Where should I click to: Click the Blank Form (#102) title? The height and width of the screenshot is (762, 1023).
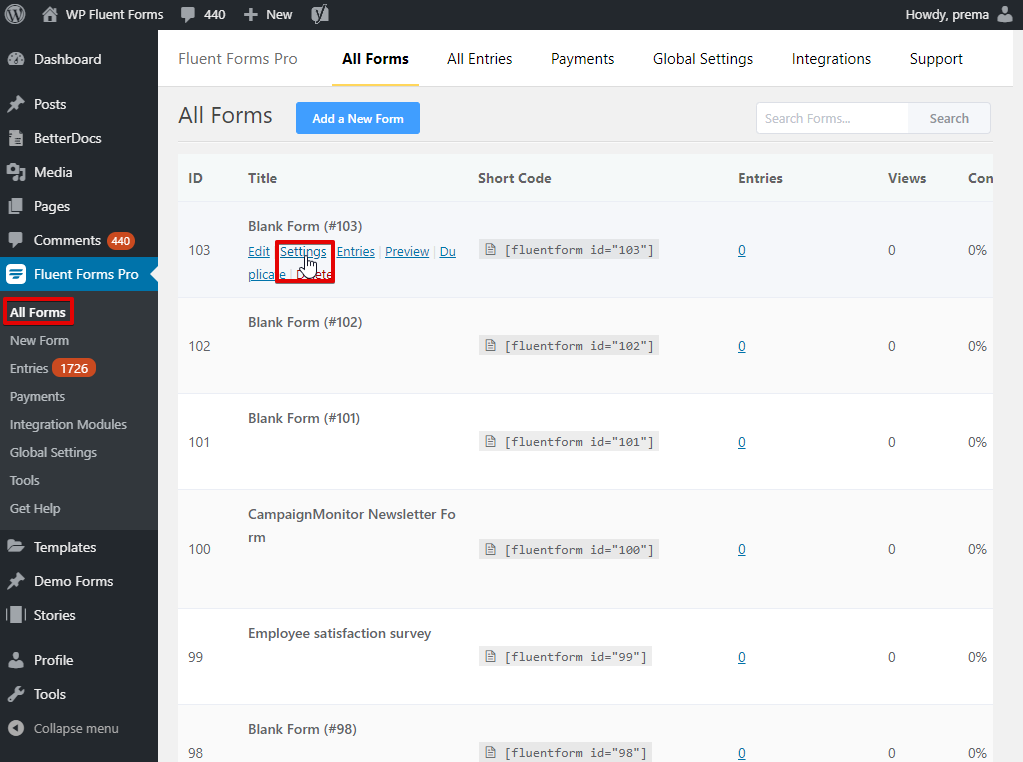(305, 322)
